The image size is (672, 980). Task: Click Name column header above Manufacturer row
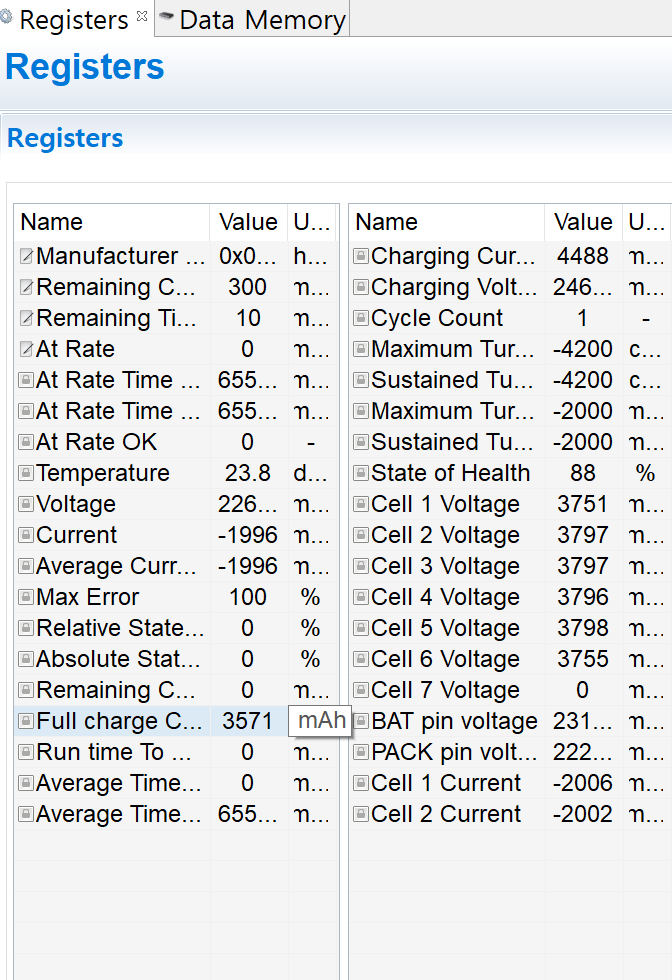(x=52, y=222)
